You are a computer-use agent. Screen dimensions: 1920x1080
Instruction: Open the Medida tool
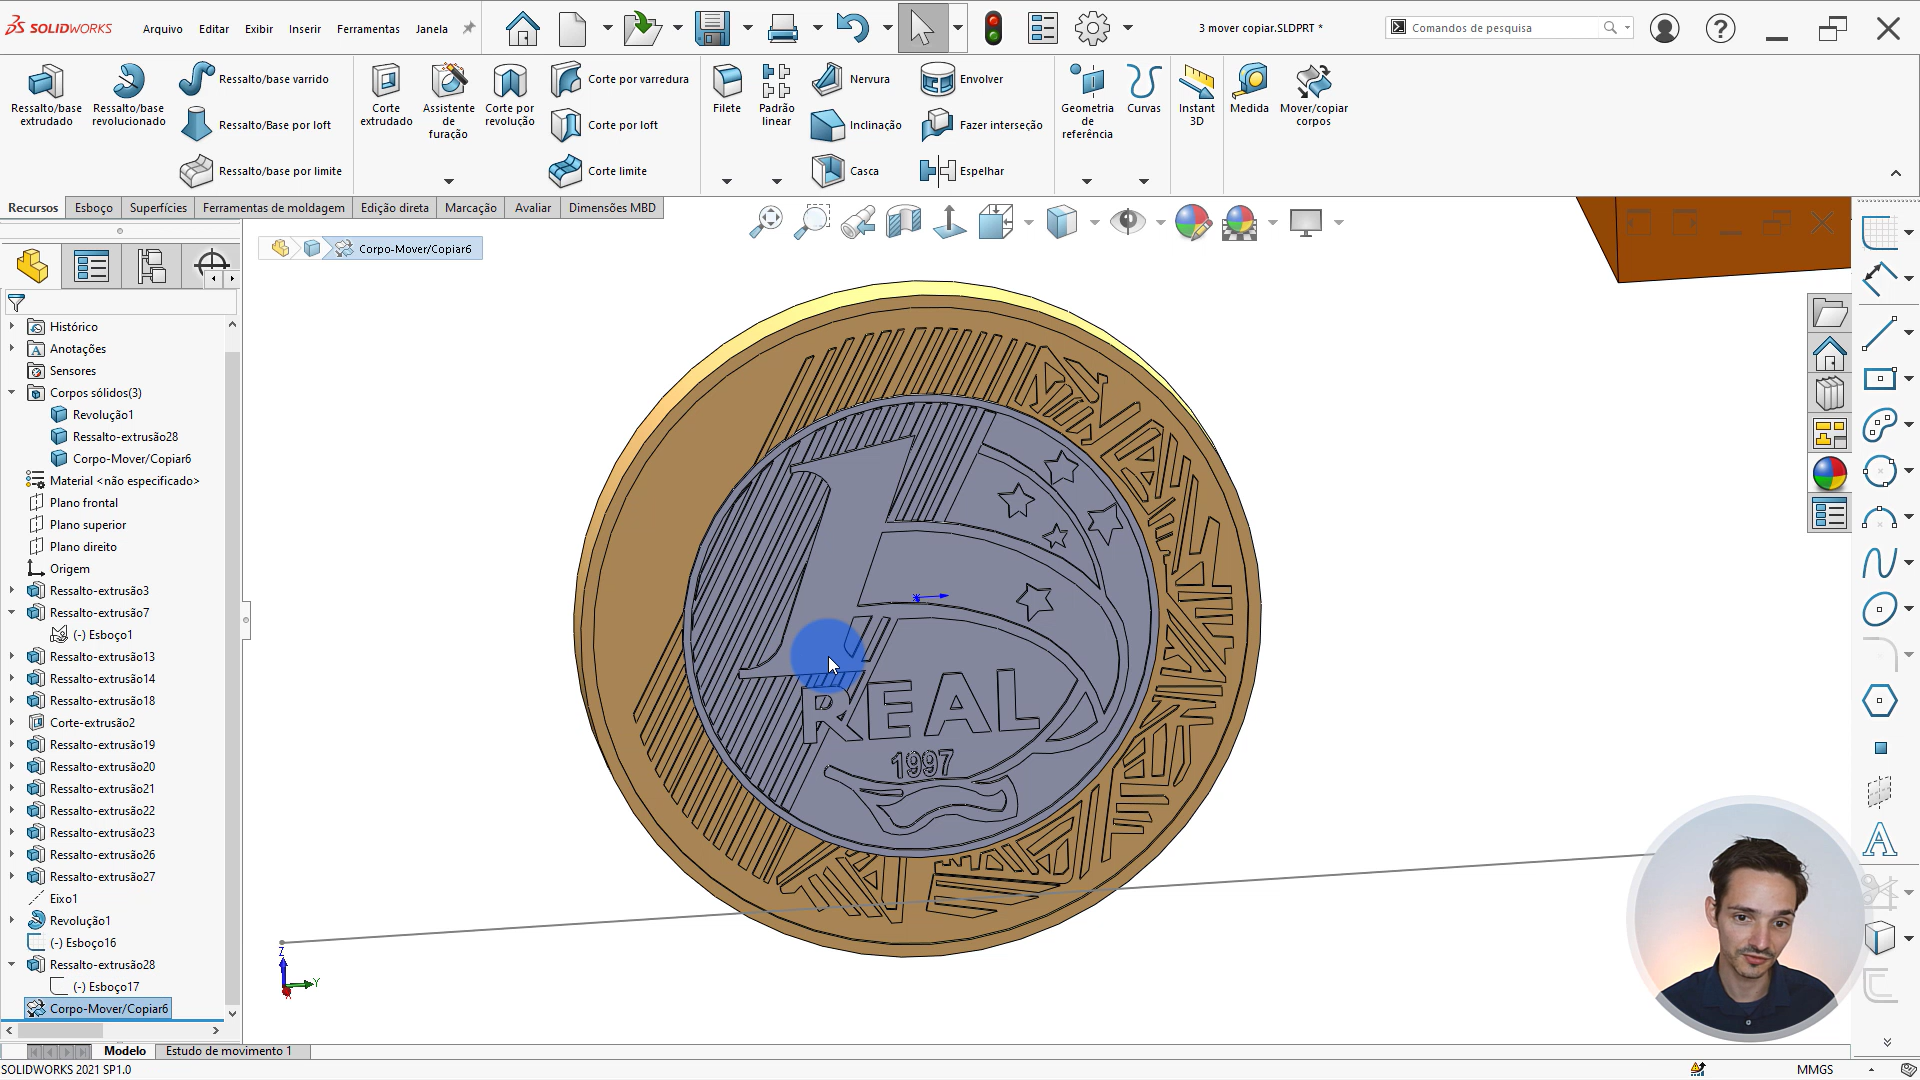1249,89
